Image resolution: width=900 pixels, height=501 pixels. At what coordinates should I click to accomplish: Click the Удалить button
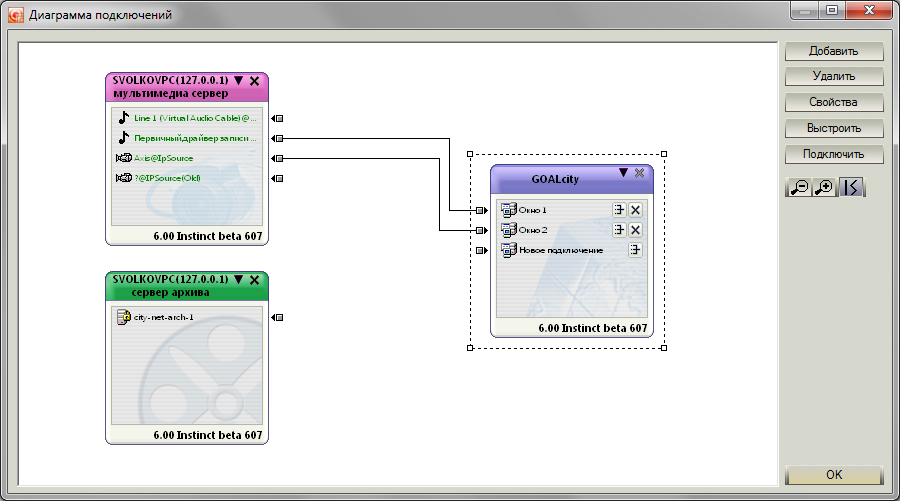click(833, 76)
